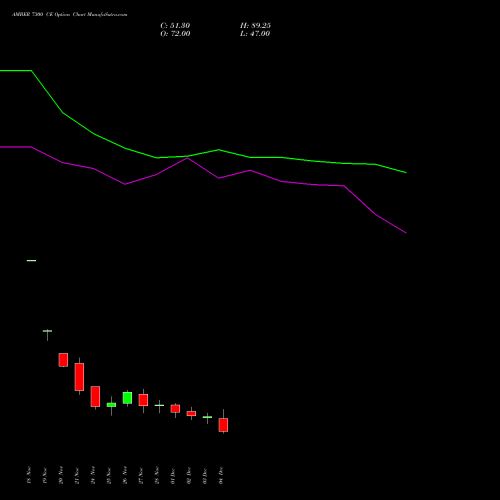This screenshot has height=500, width=500.
Task: Select the 20 Nov date label
Action: point(61,475)
